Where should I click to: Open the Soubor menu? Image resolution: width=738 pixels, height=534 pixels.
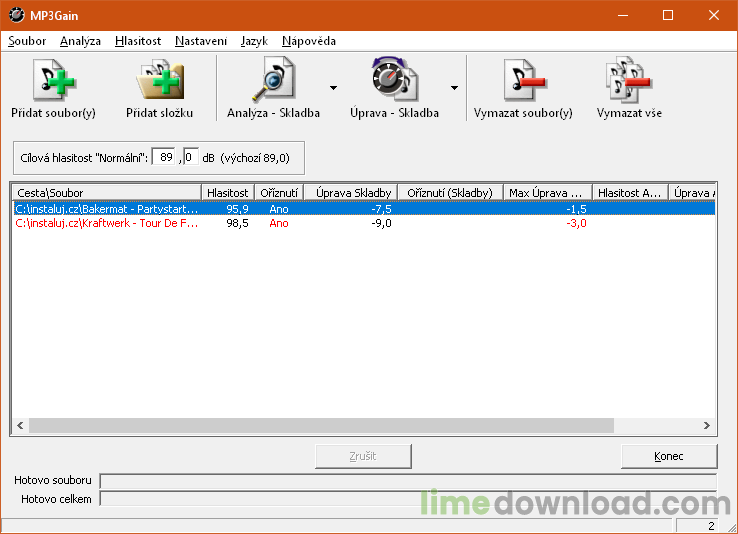tap(27, 41)
